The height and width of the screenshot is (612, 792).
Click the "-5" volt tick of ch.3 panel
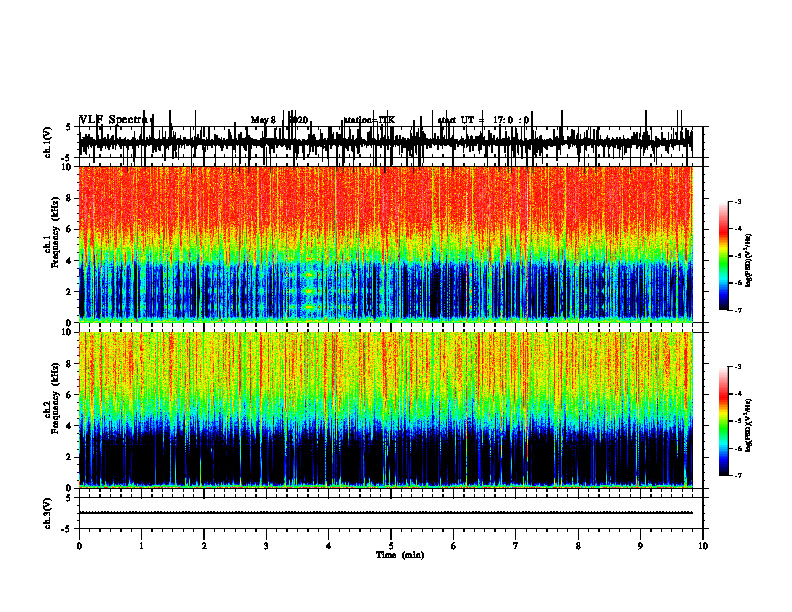67,529
